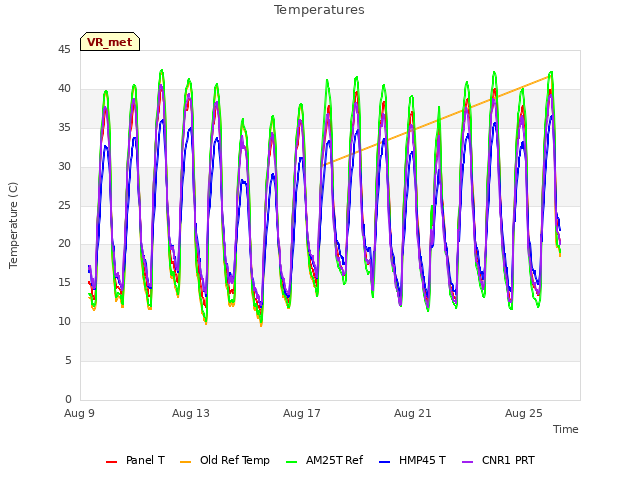The image size is (640, 480).
Task: Toggle the Panel T legend entry
Action: (x=135, y=460)
